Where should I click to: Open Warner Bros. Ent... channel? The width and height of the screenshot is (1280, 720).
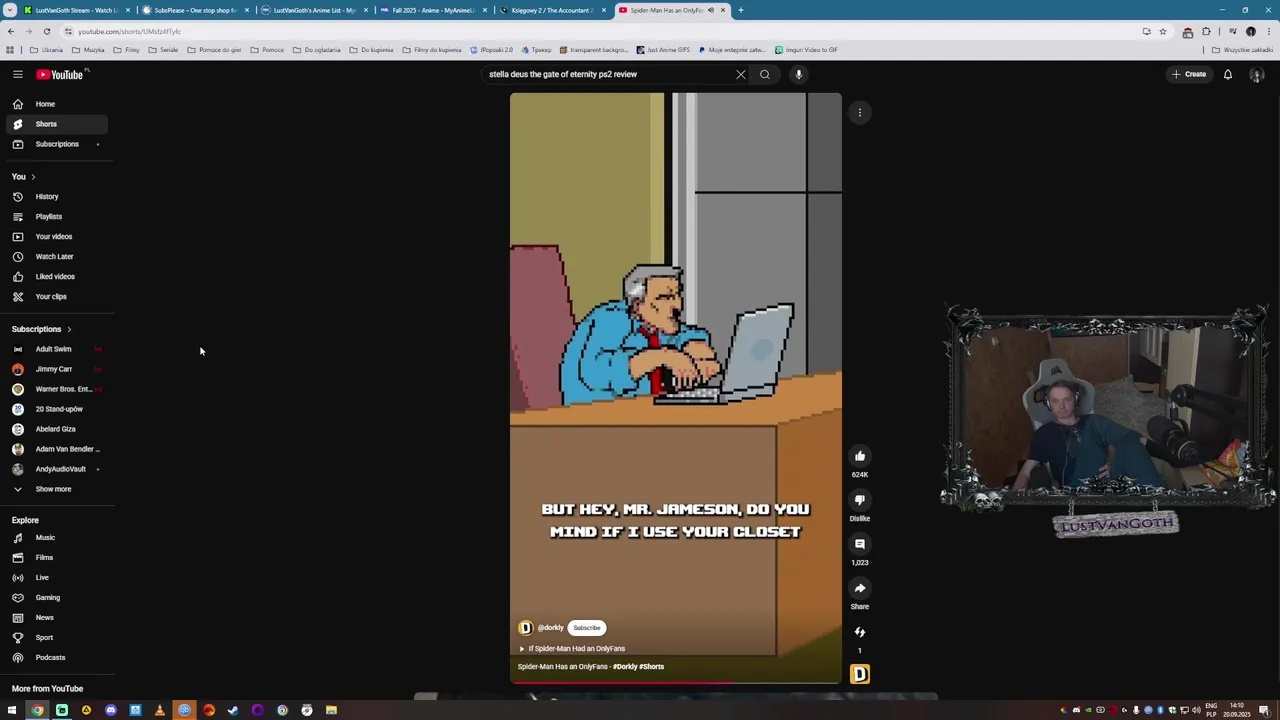[55, 389]
